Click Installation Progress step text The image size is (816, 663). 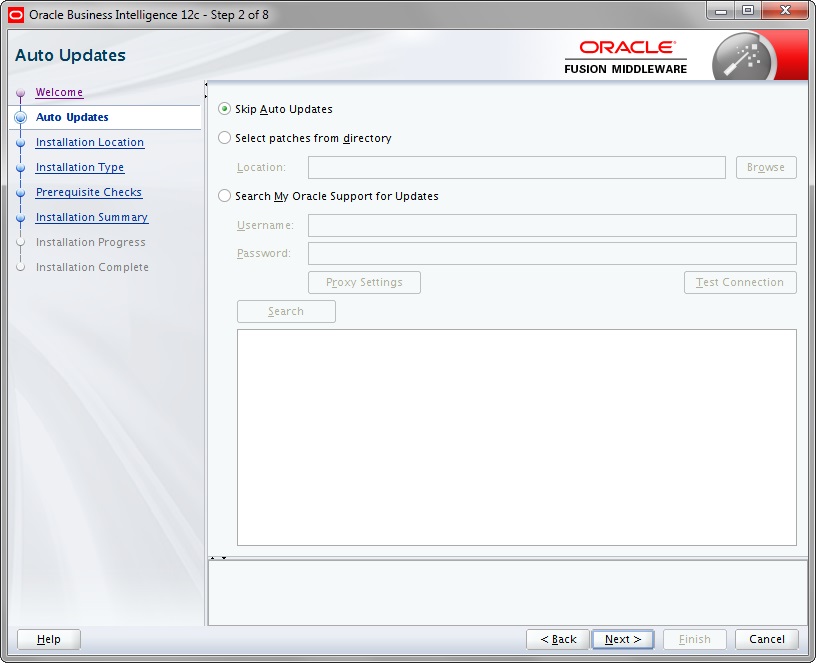click(91, 242)
